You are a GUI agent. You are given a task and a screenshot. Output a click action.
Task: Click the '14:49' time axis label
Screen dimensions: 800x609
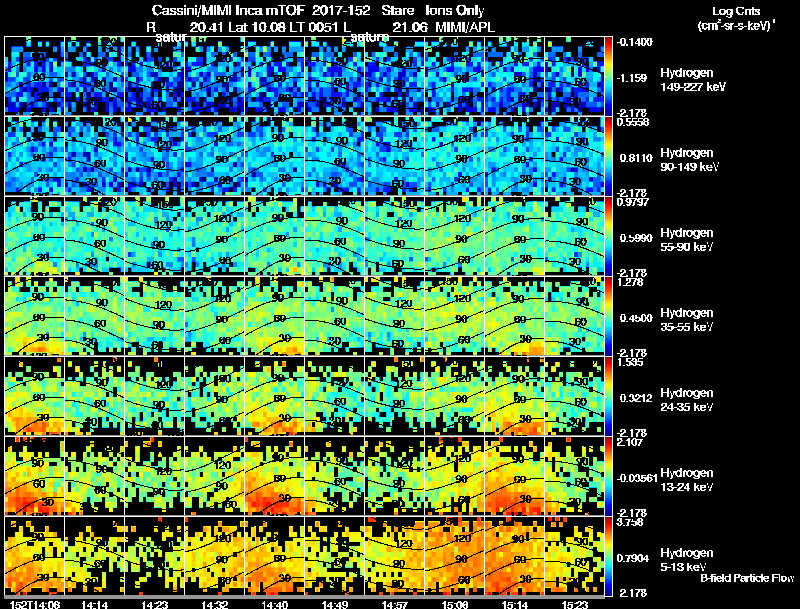[x=335, y=604]
